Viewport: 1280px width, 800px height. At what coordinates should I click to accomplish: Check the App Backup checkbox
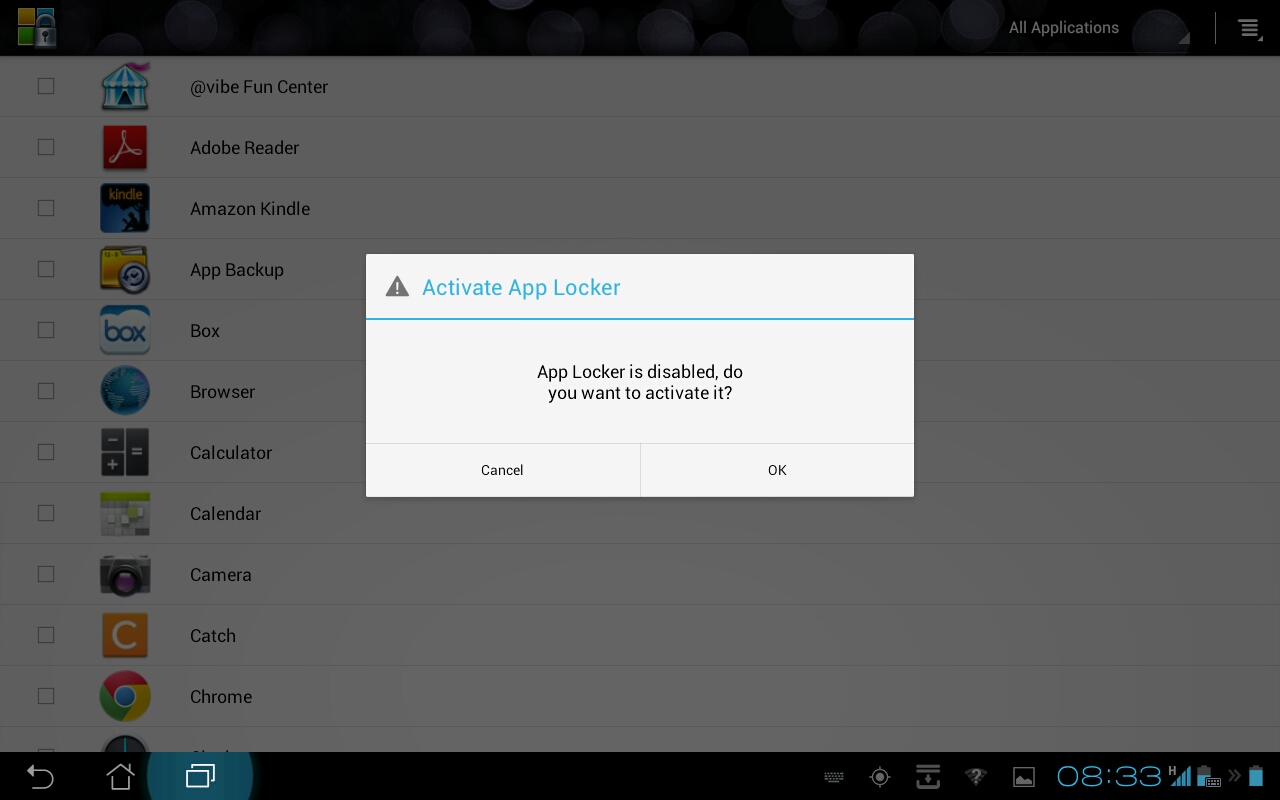point(46,270)
